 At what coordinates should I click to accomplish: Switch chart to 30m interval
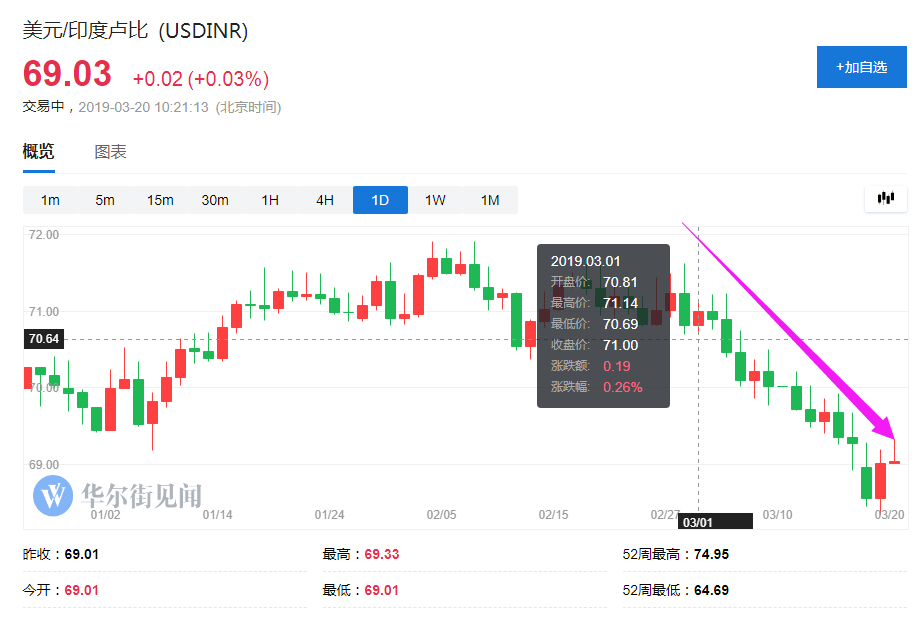pyautogui.click(x=215, y=200)
